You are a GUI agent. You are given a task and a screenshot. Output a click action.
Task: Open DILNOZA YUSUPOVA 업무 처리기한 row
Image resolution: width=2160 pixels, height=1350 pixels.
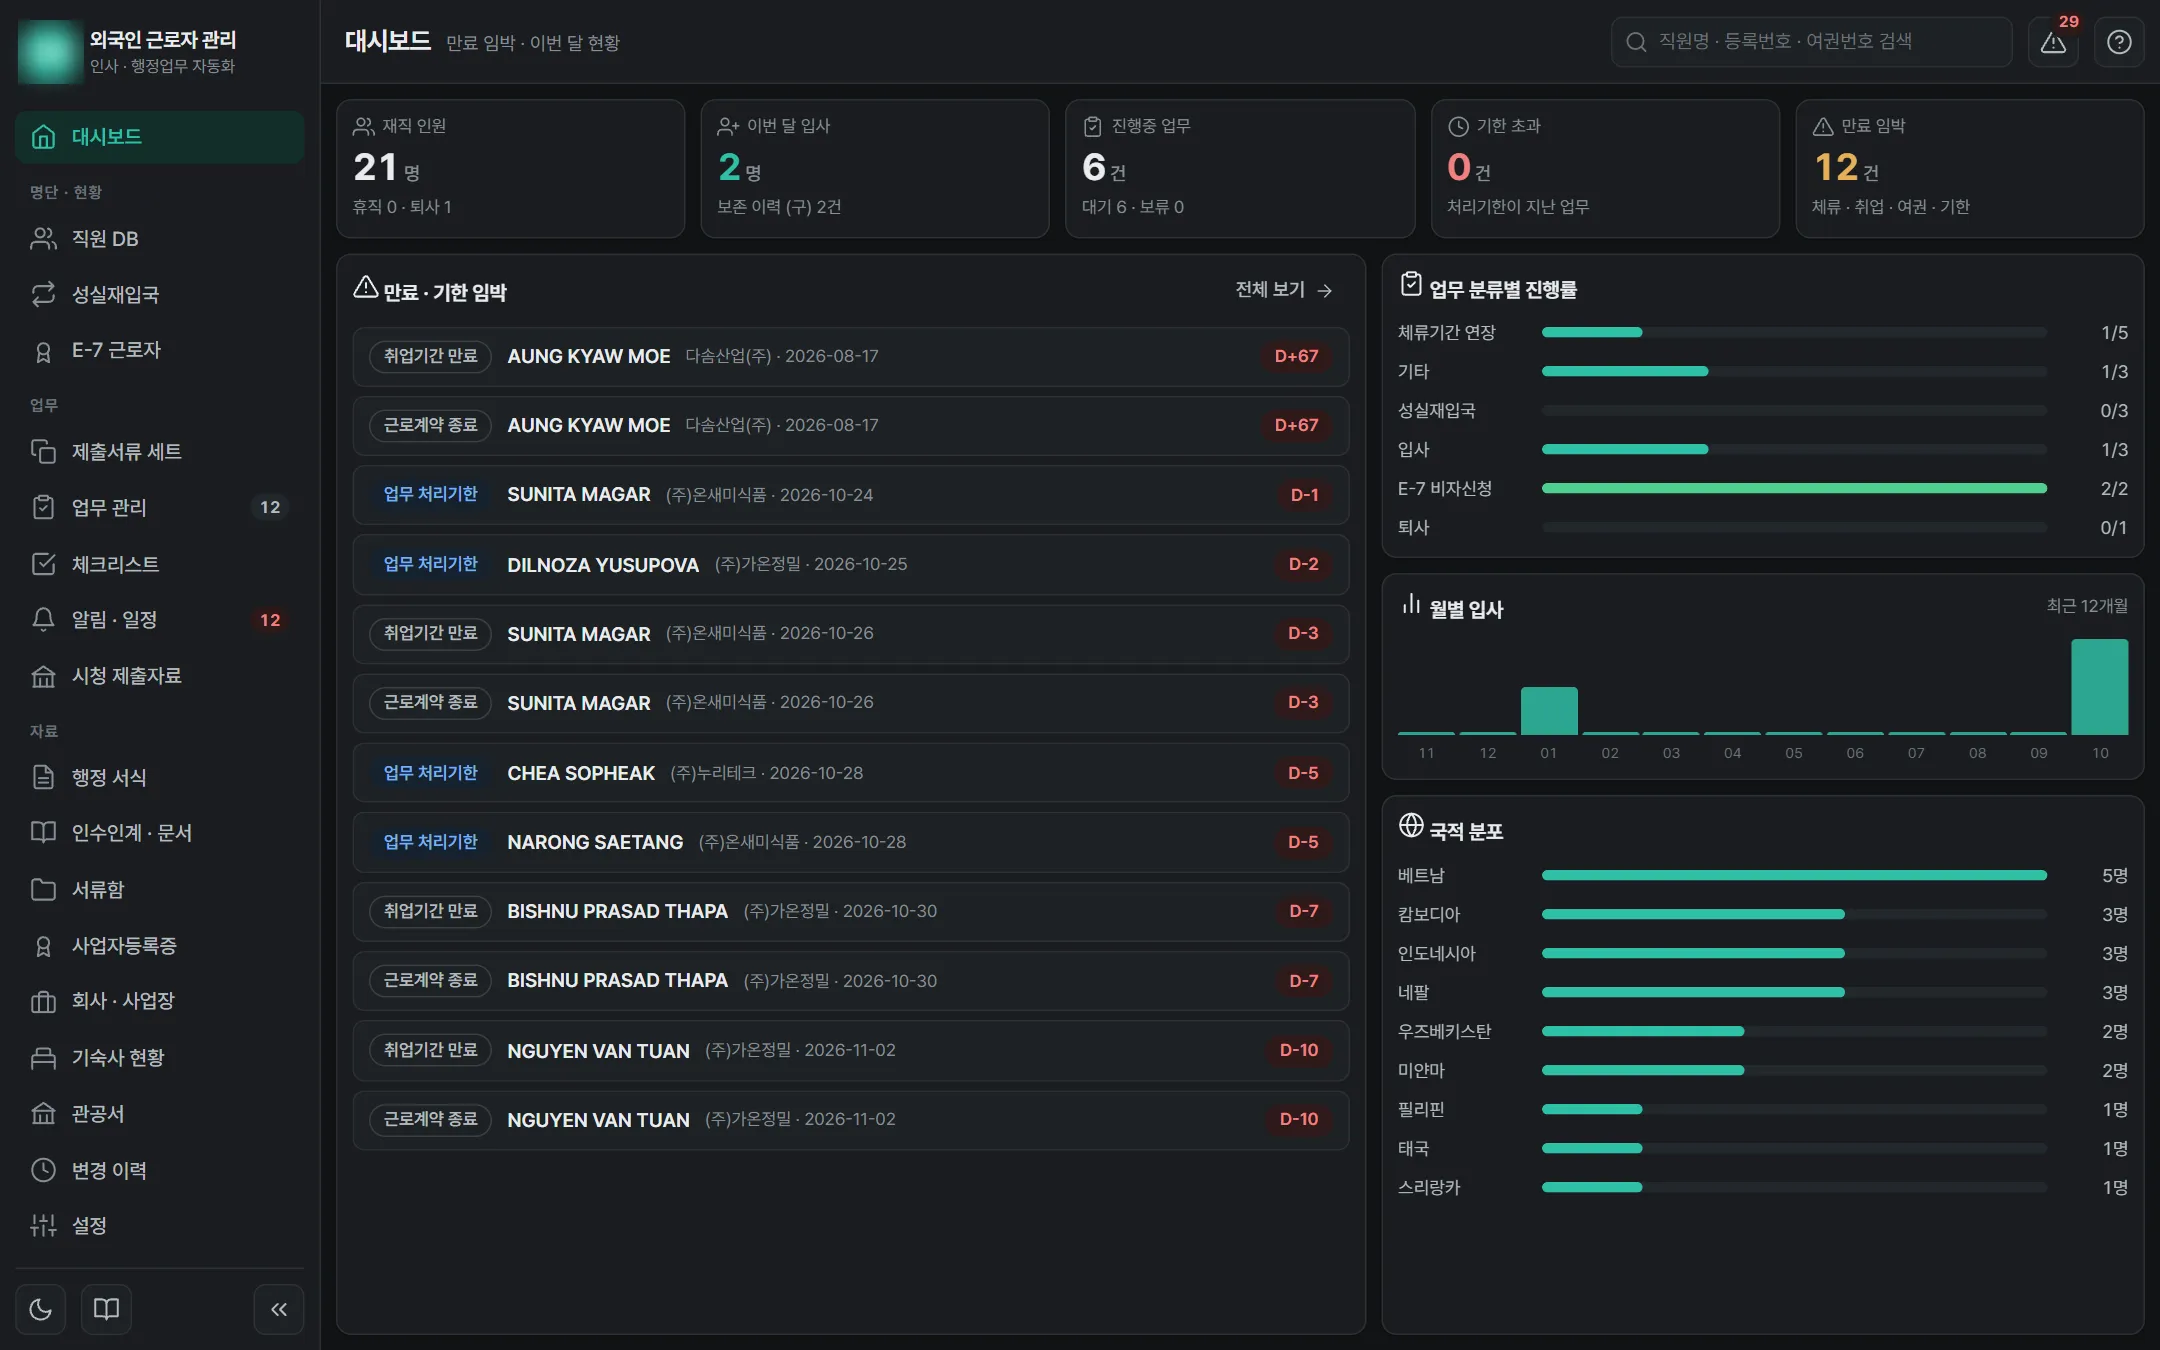click(x=851, y=565)
